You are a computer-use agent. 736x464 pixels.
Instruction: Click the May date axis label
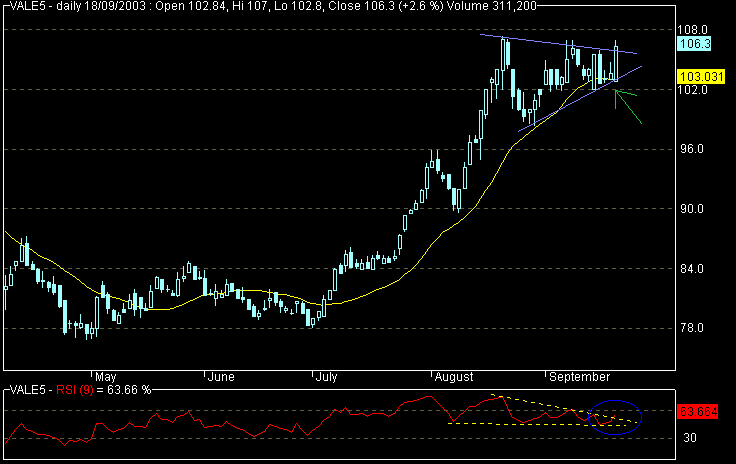[x=106, y=377]
